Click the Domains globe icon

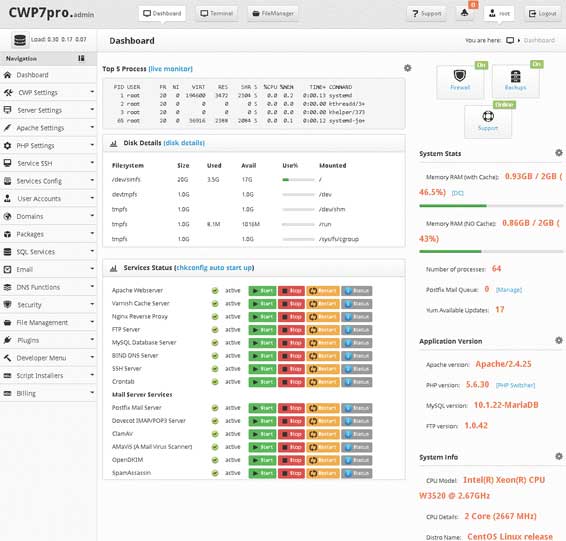[7, 216]
